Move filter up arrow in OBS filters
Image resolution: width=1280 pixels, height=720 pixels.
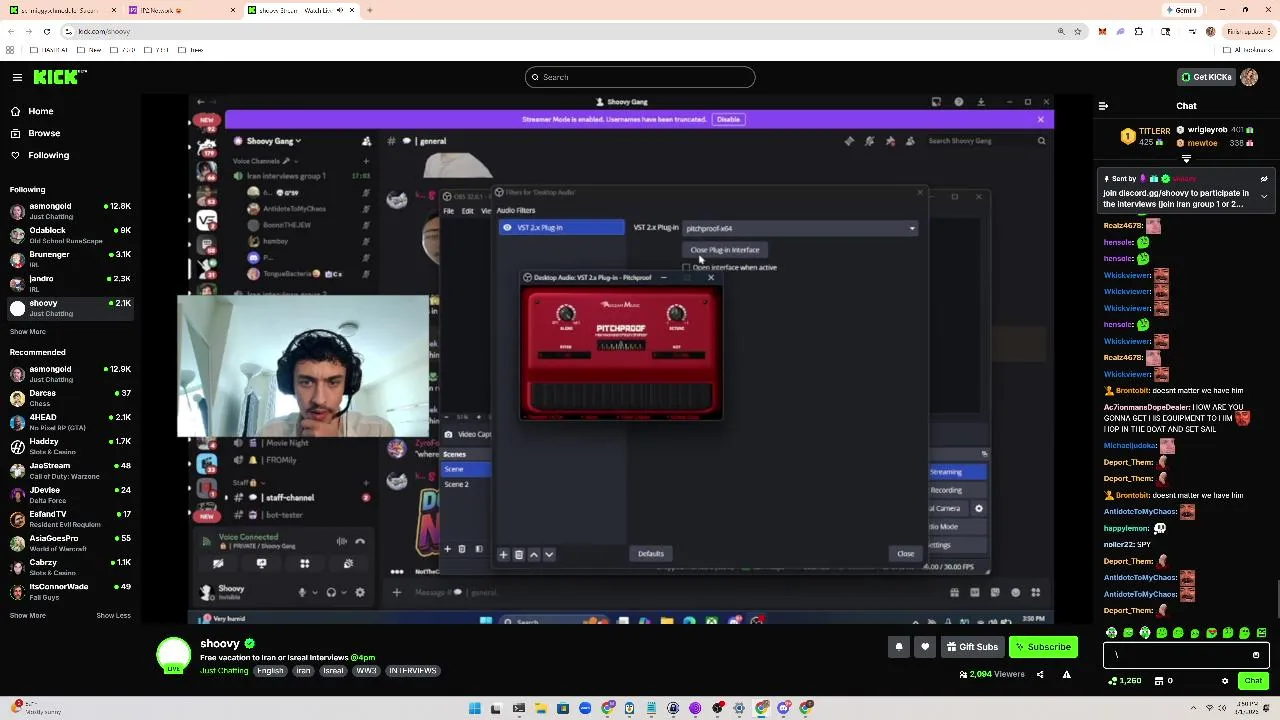click(x=534, y=554)
